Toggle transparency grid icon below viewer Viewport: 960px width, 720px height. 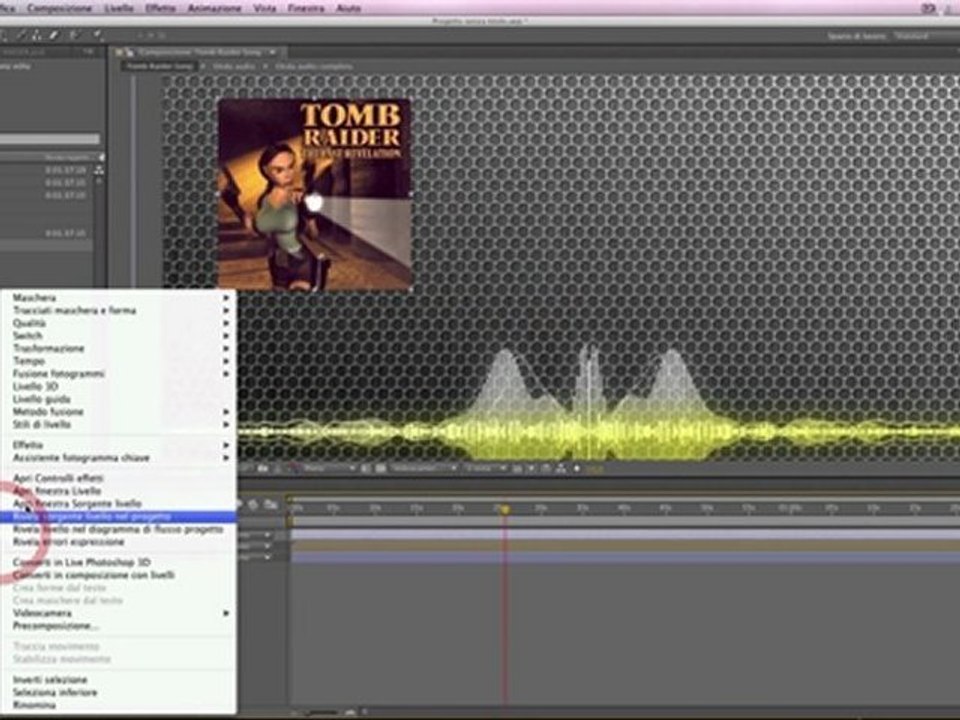tap(380, 468)
